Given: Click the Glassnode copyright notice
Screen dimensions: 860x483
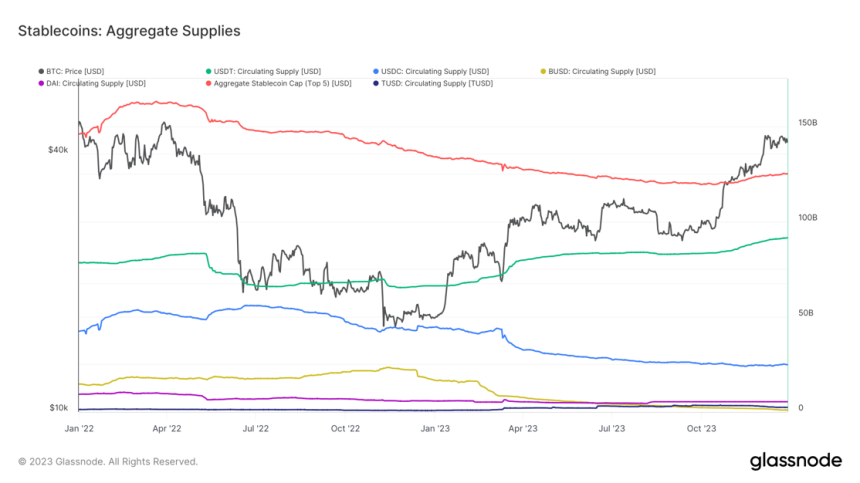Looking at the screenshot, I should tap(108, 462).
